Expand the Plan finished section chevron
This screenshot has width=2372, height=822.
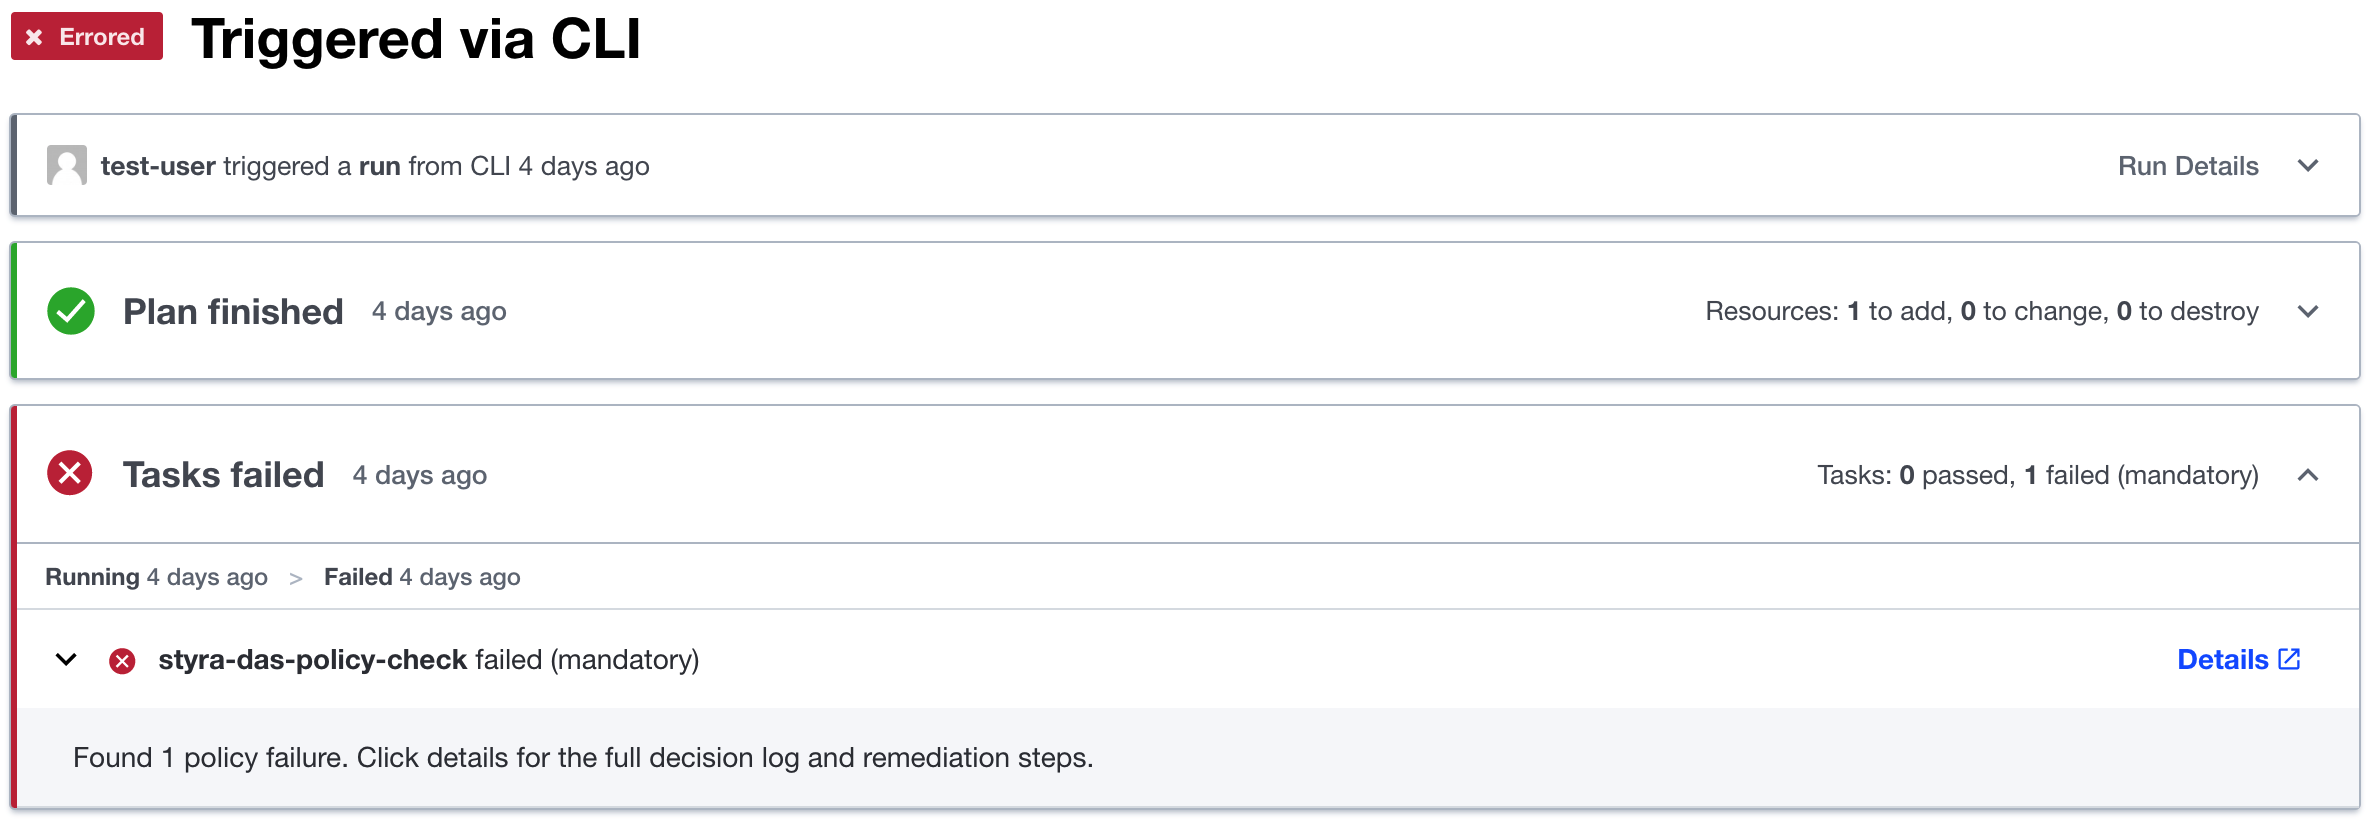pos(2308,312)
